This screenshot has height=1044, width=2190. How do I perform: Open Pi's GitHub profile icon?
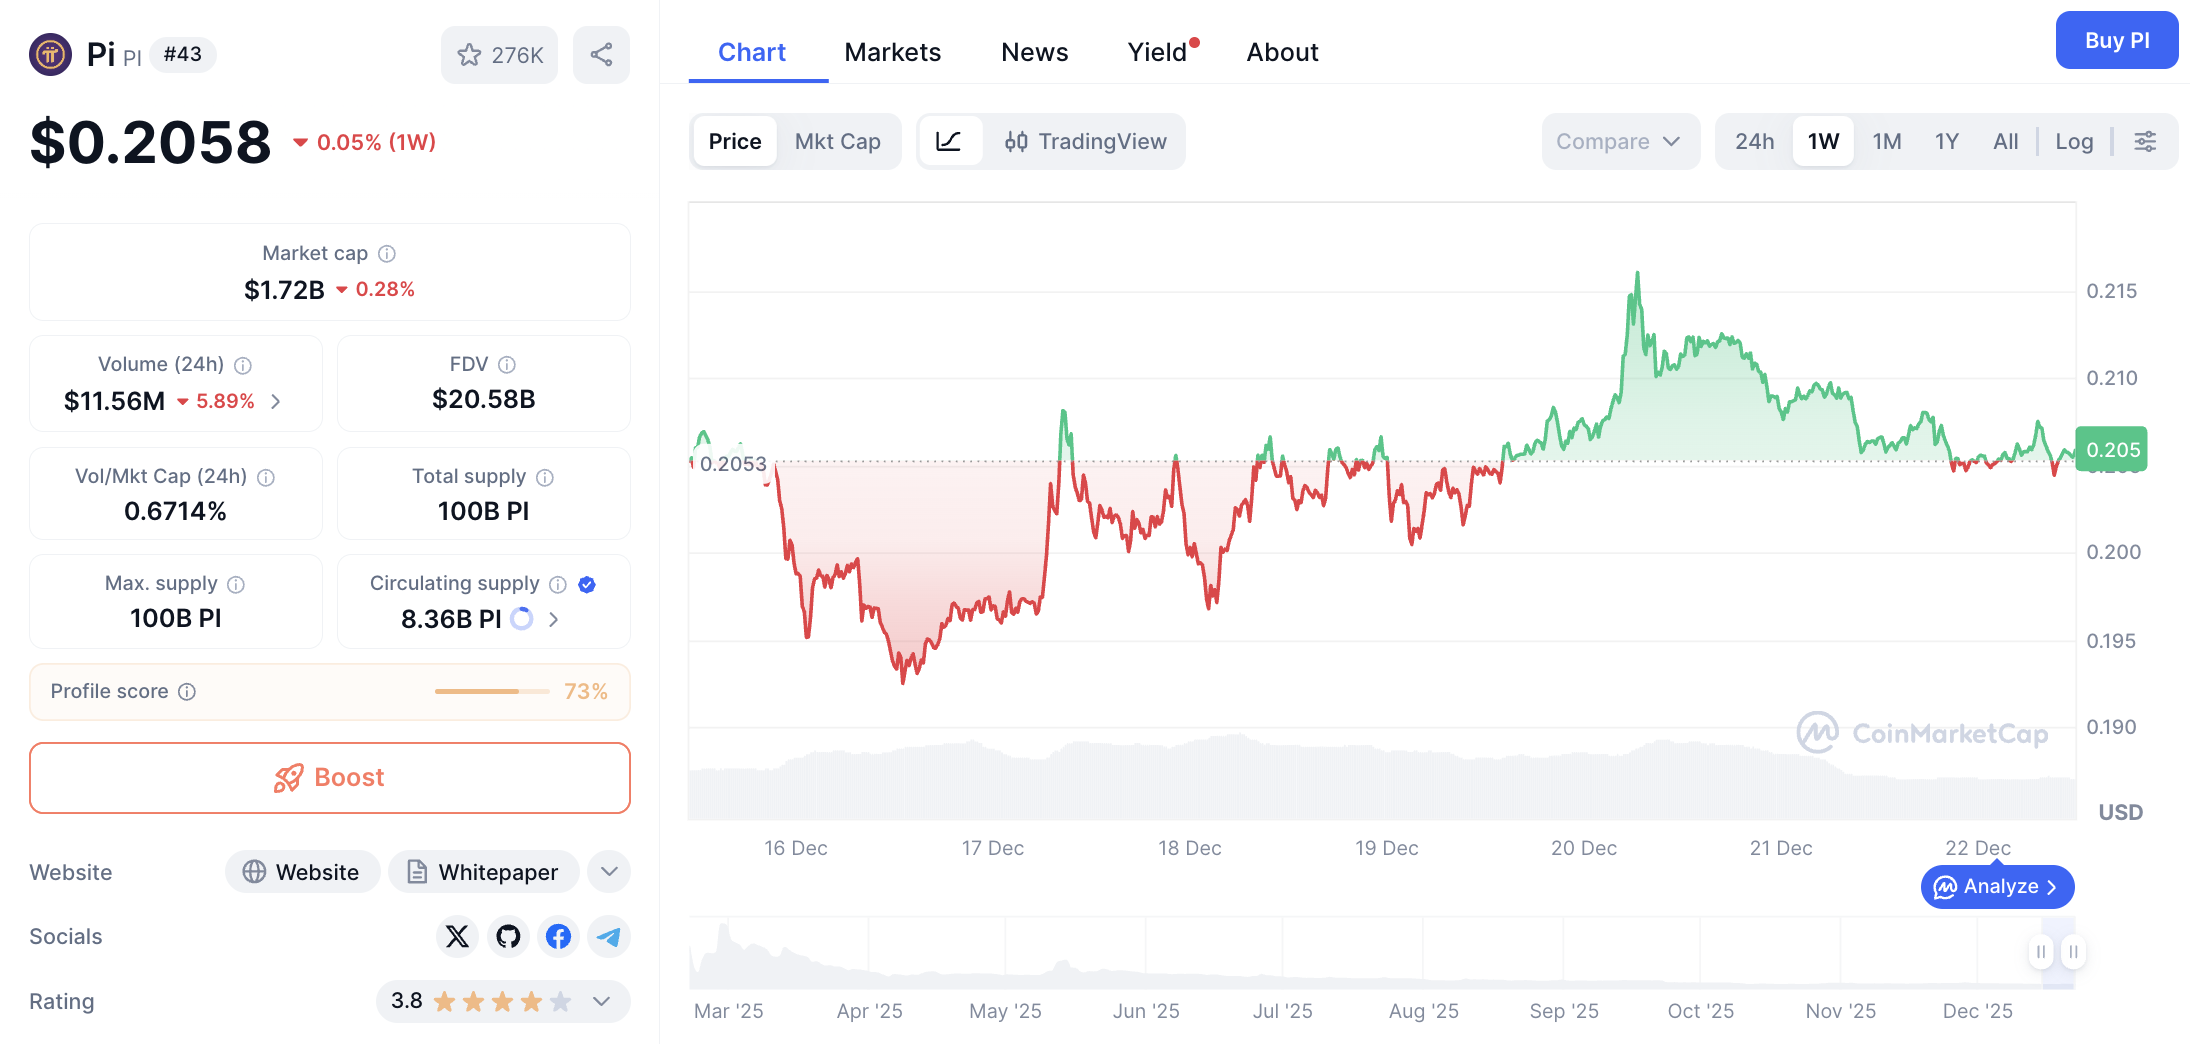pyautogui.click(x=508, y=937)
